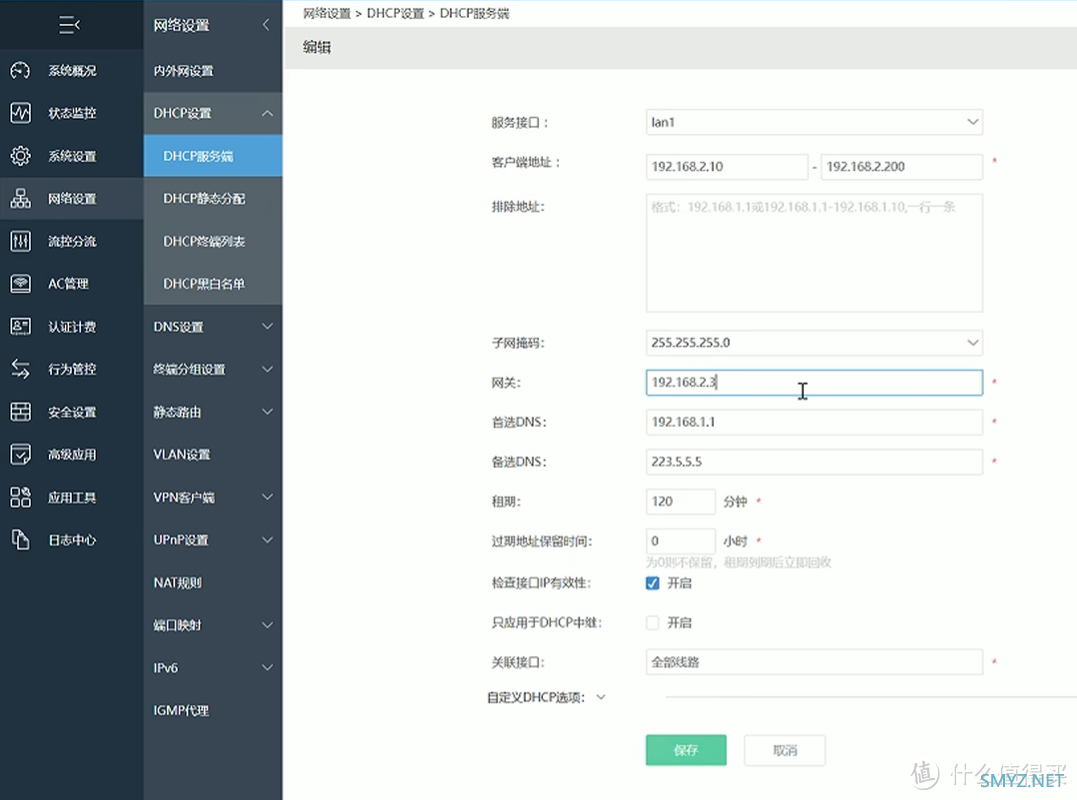Screen dimensions: 1077x800
Task: Click the 网络设置 breadcrumb link
Action: (x=327, y=13)
